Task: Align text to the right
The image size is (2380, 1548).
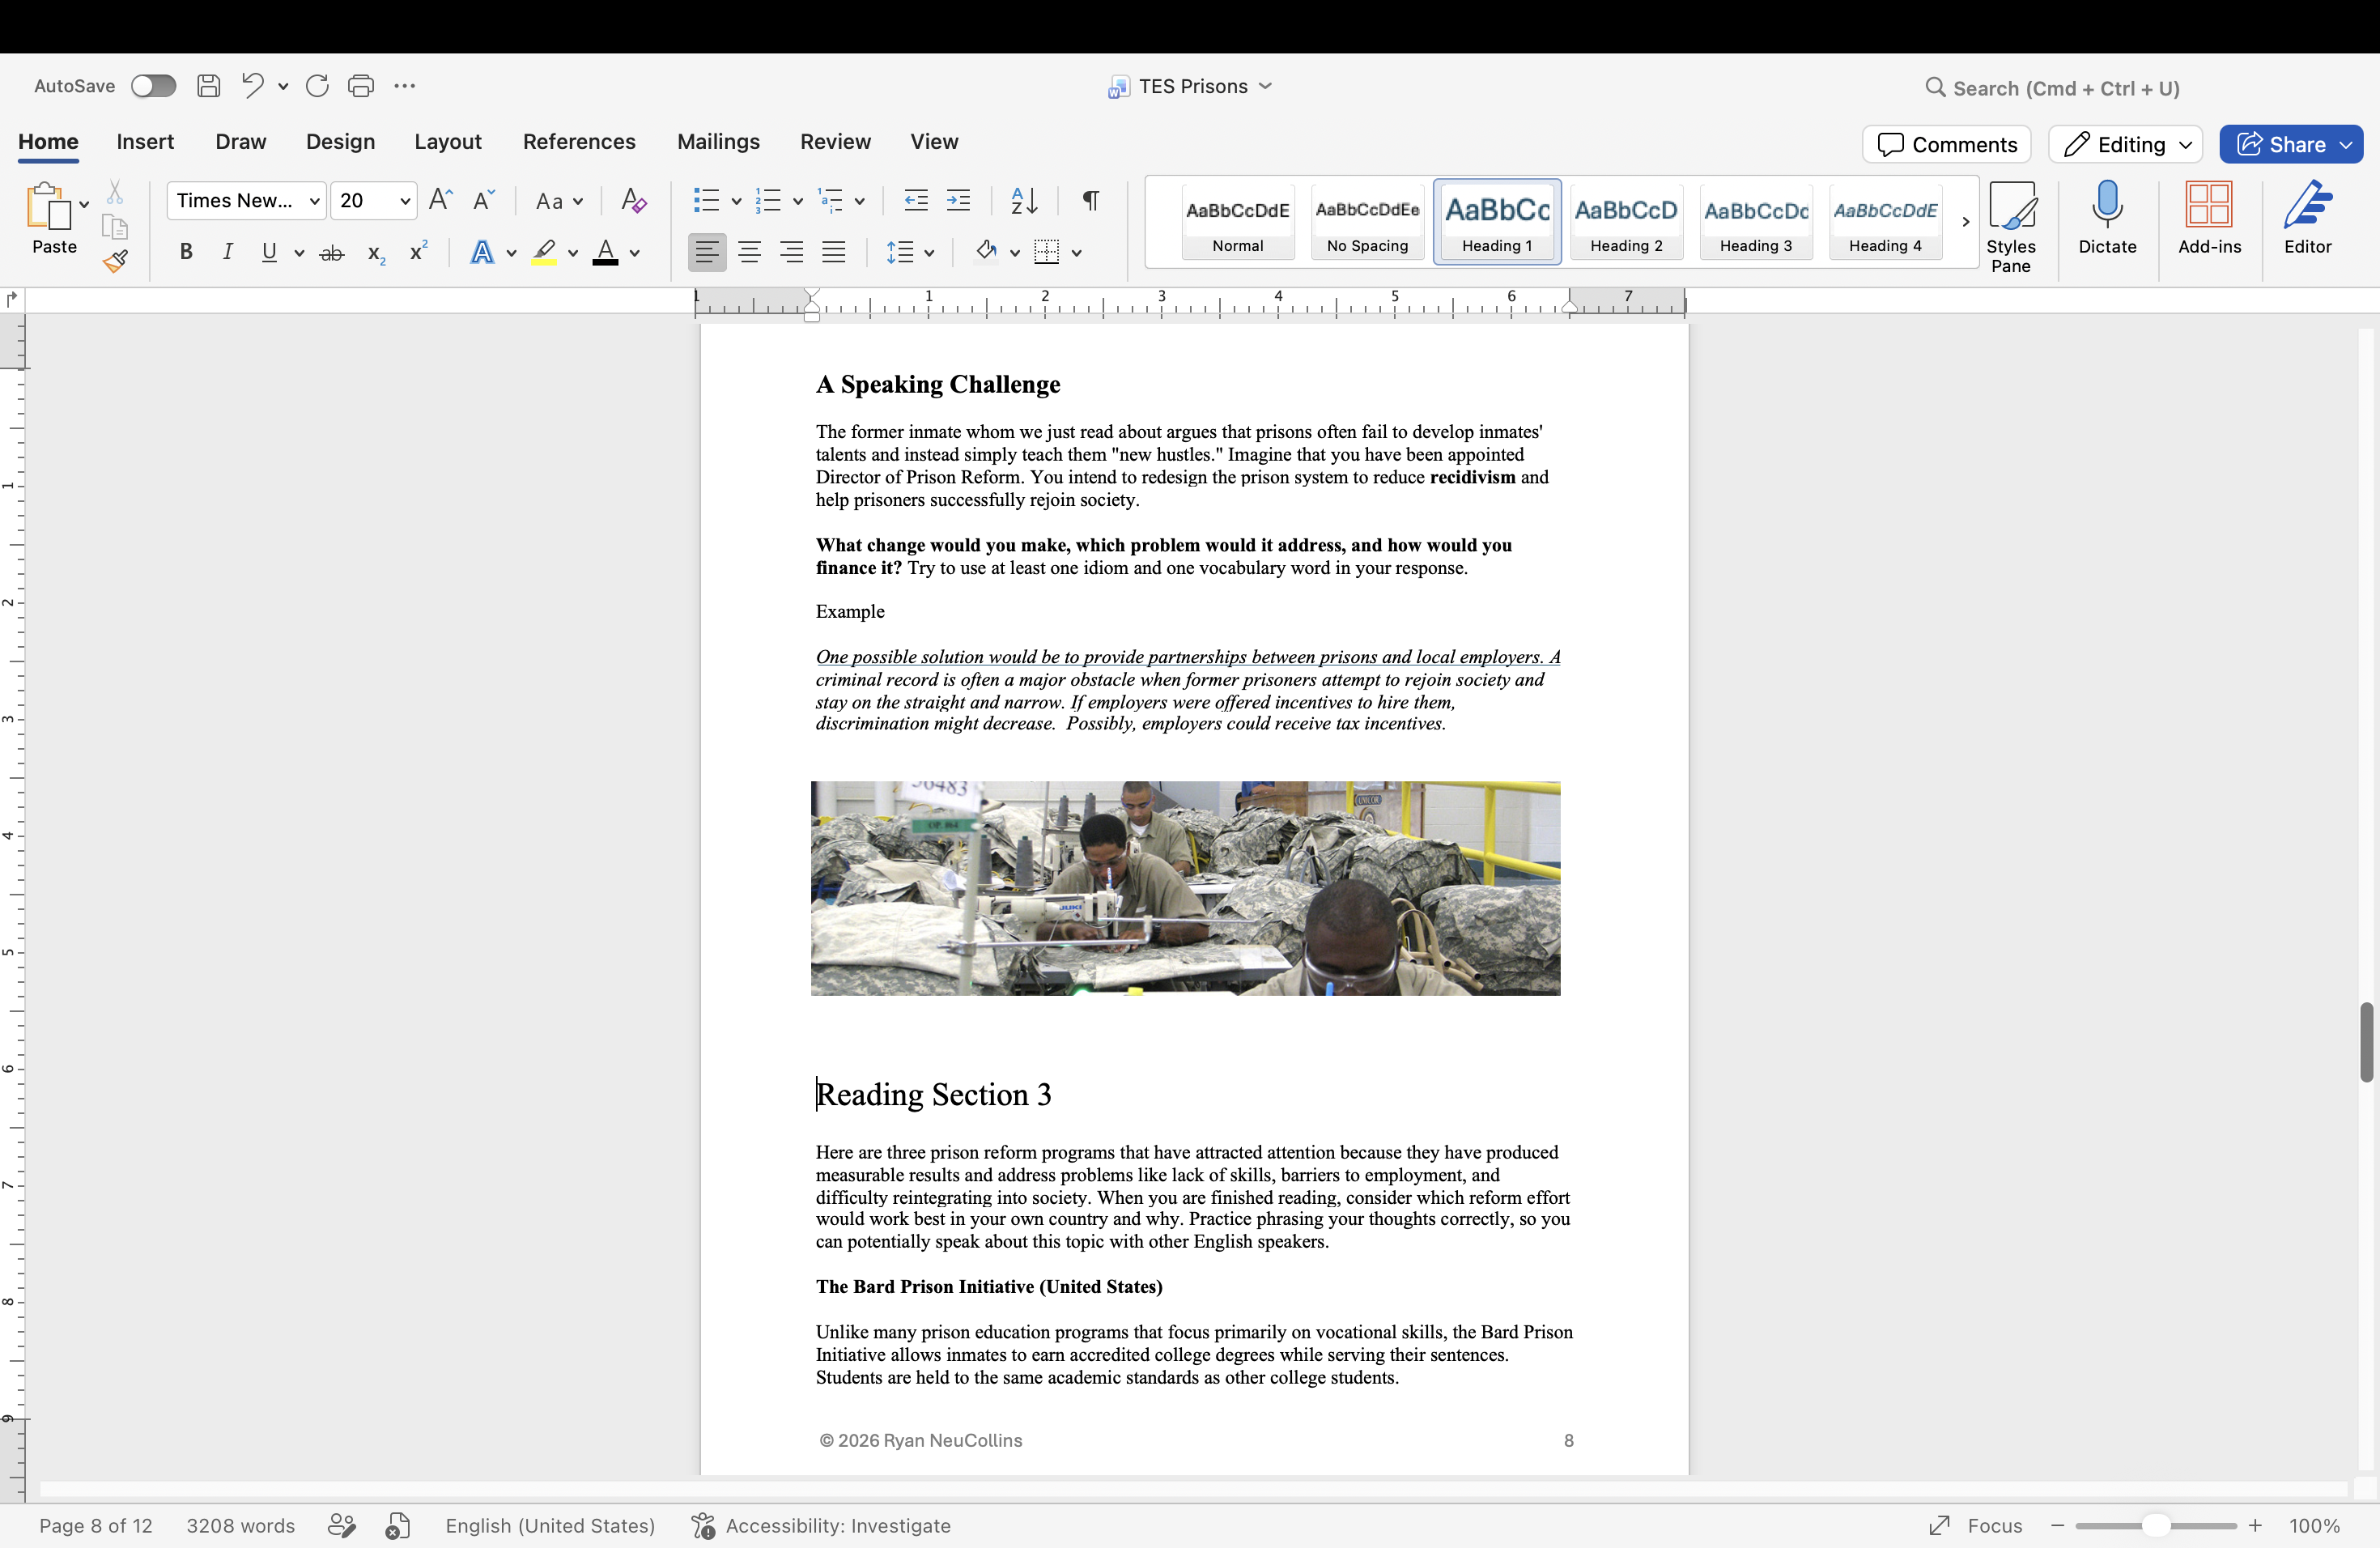Action: click(791, 252)
